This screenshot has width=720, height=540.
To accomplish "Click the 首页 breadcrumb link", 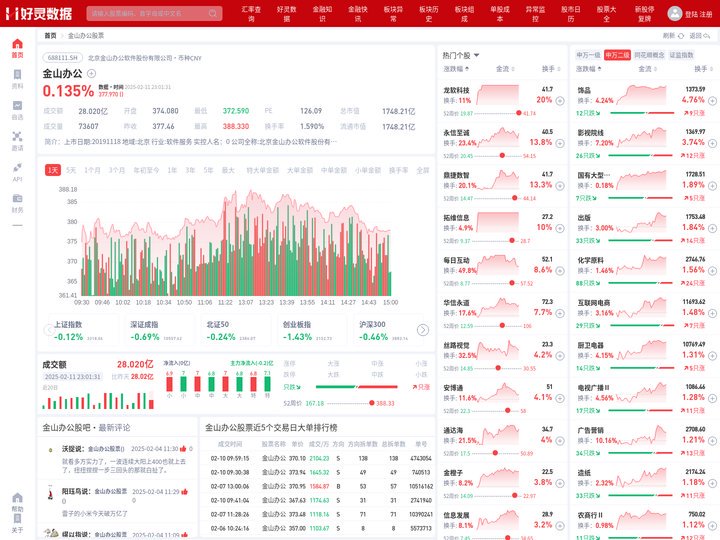I will pos(50,35).
